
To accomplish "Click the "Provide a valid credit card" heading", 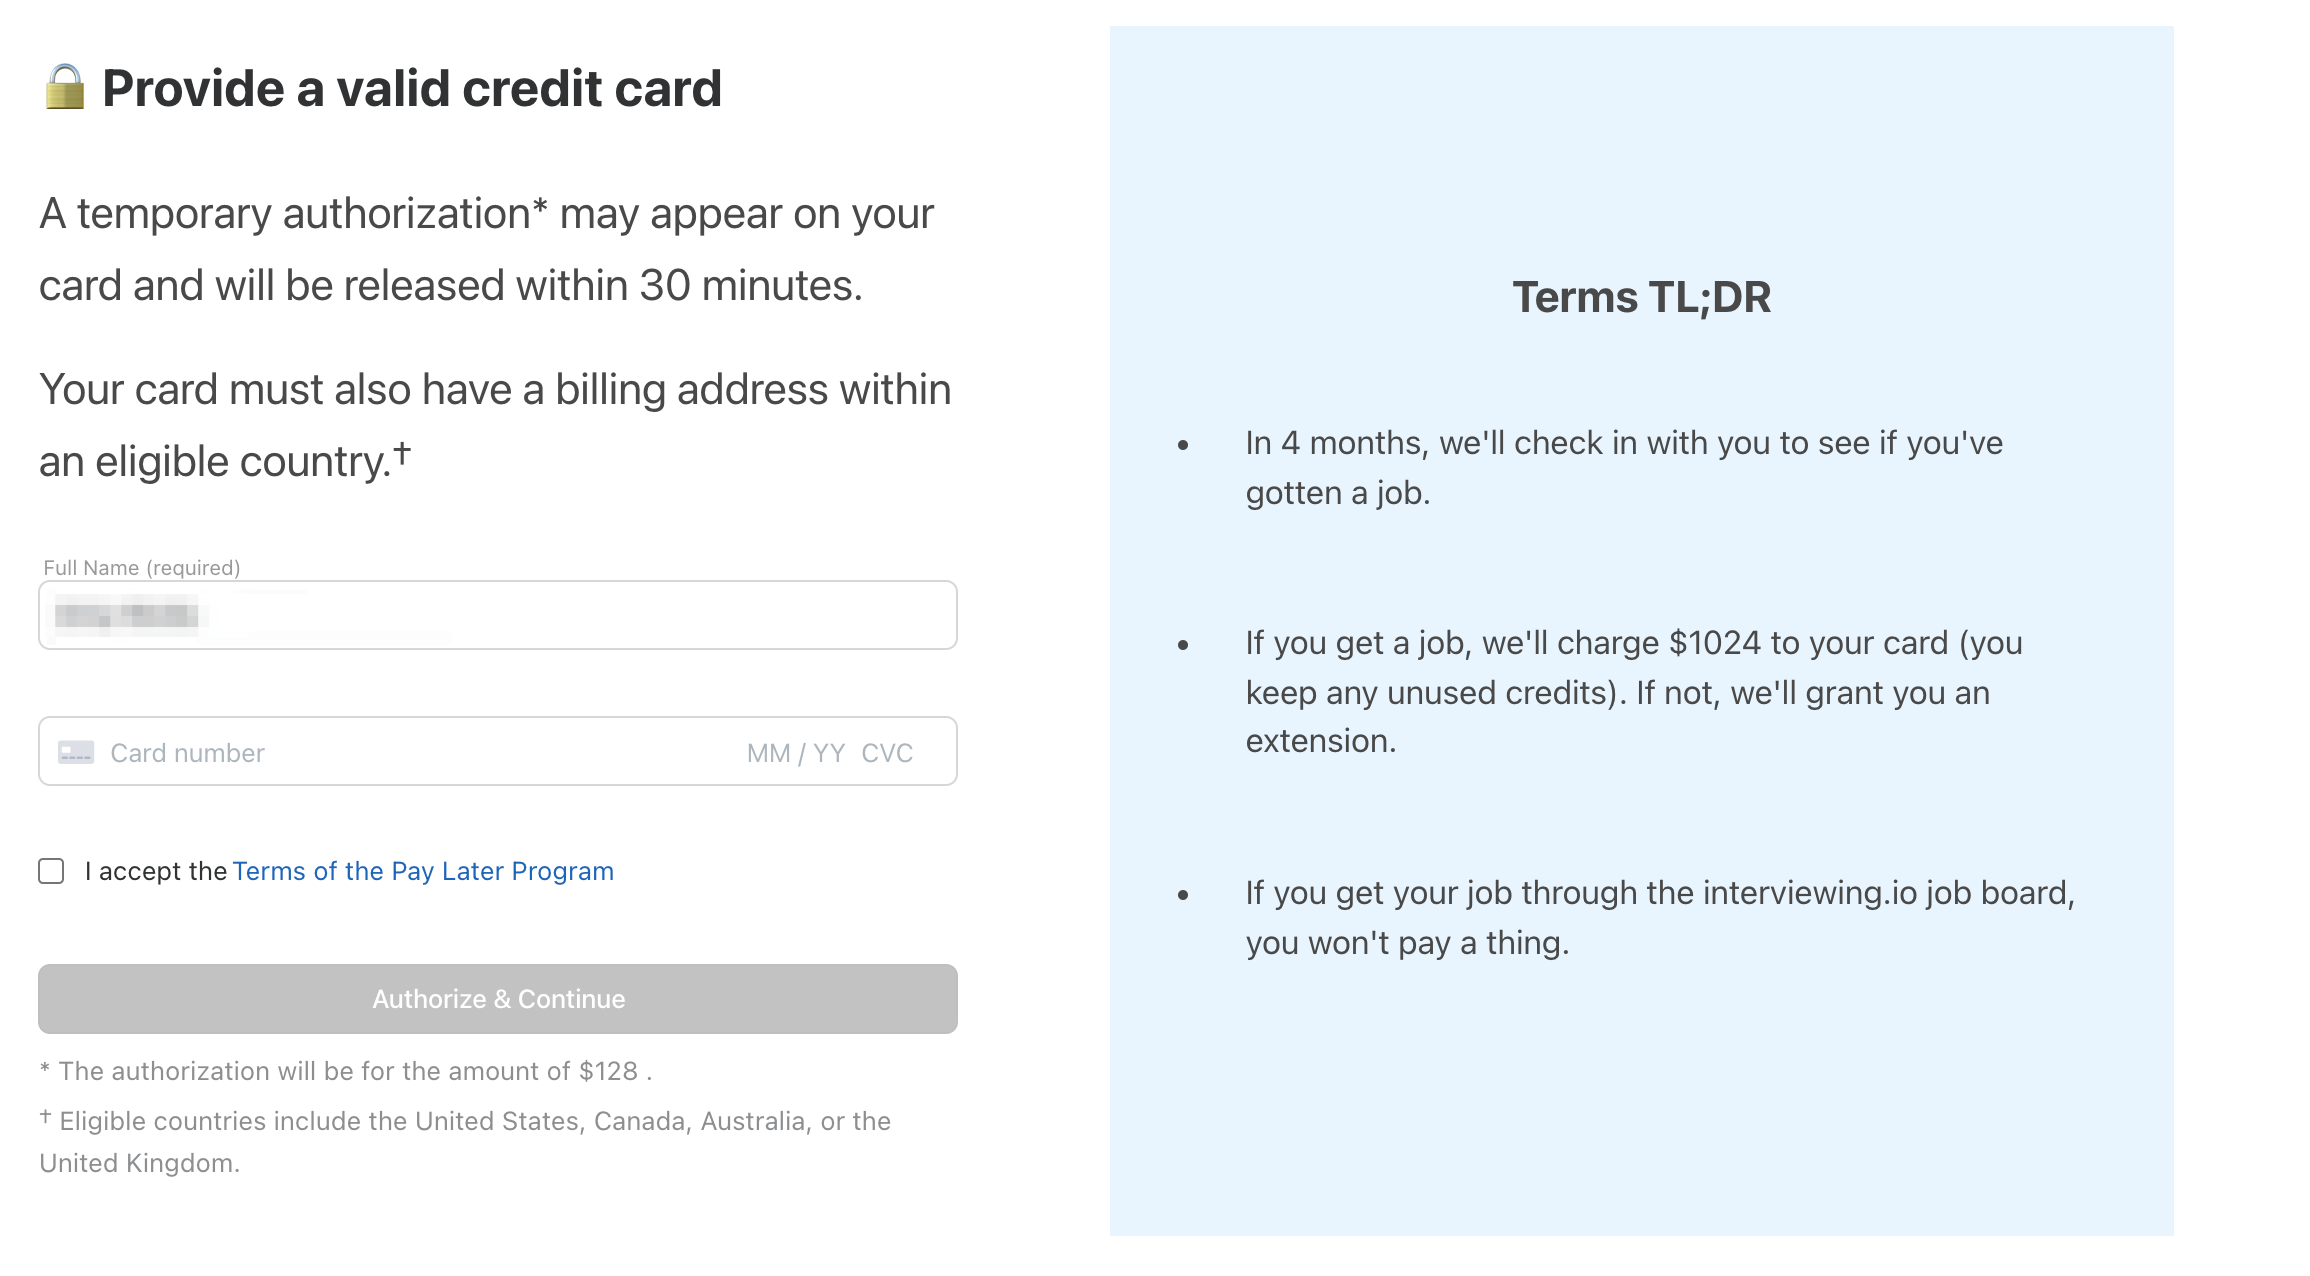I will tap(411, 89).
